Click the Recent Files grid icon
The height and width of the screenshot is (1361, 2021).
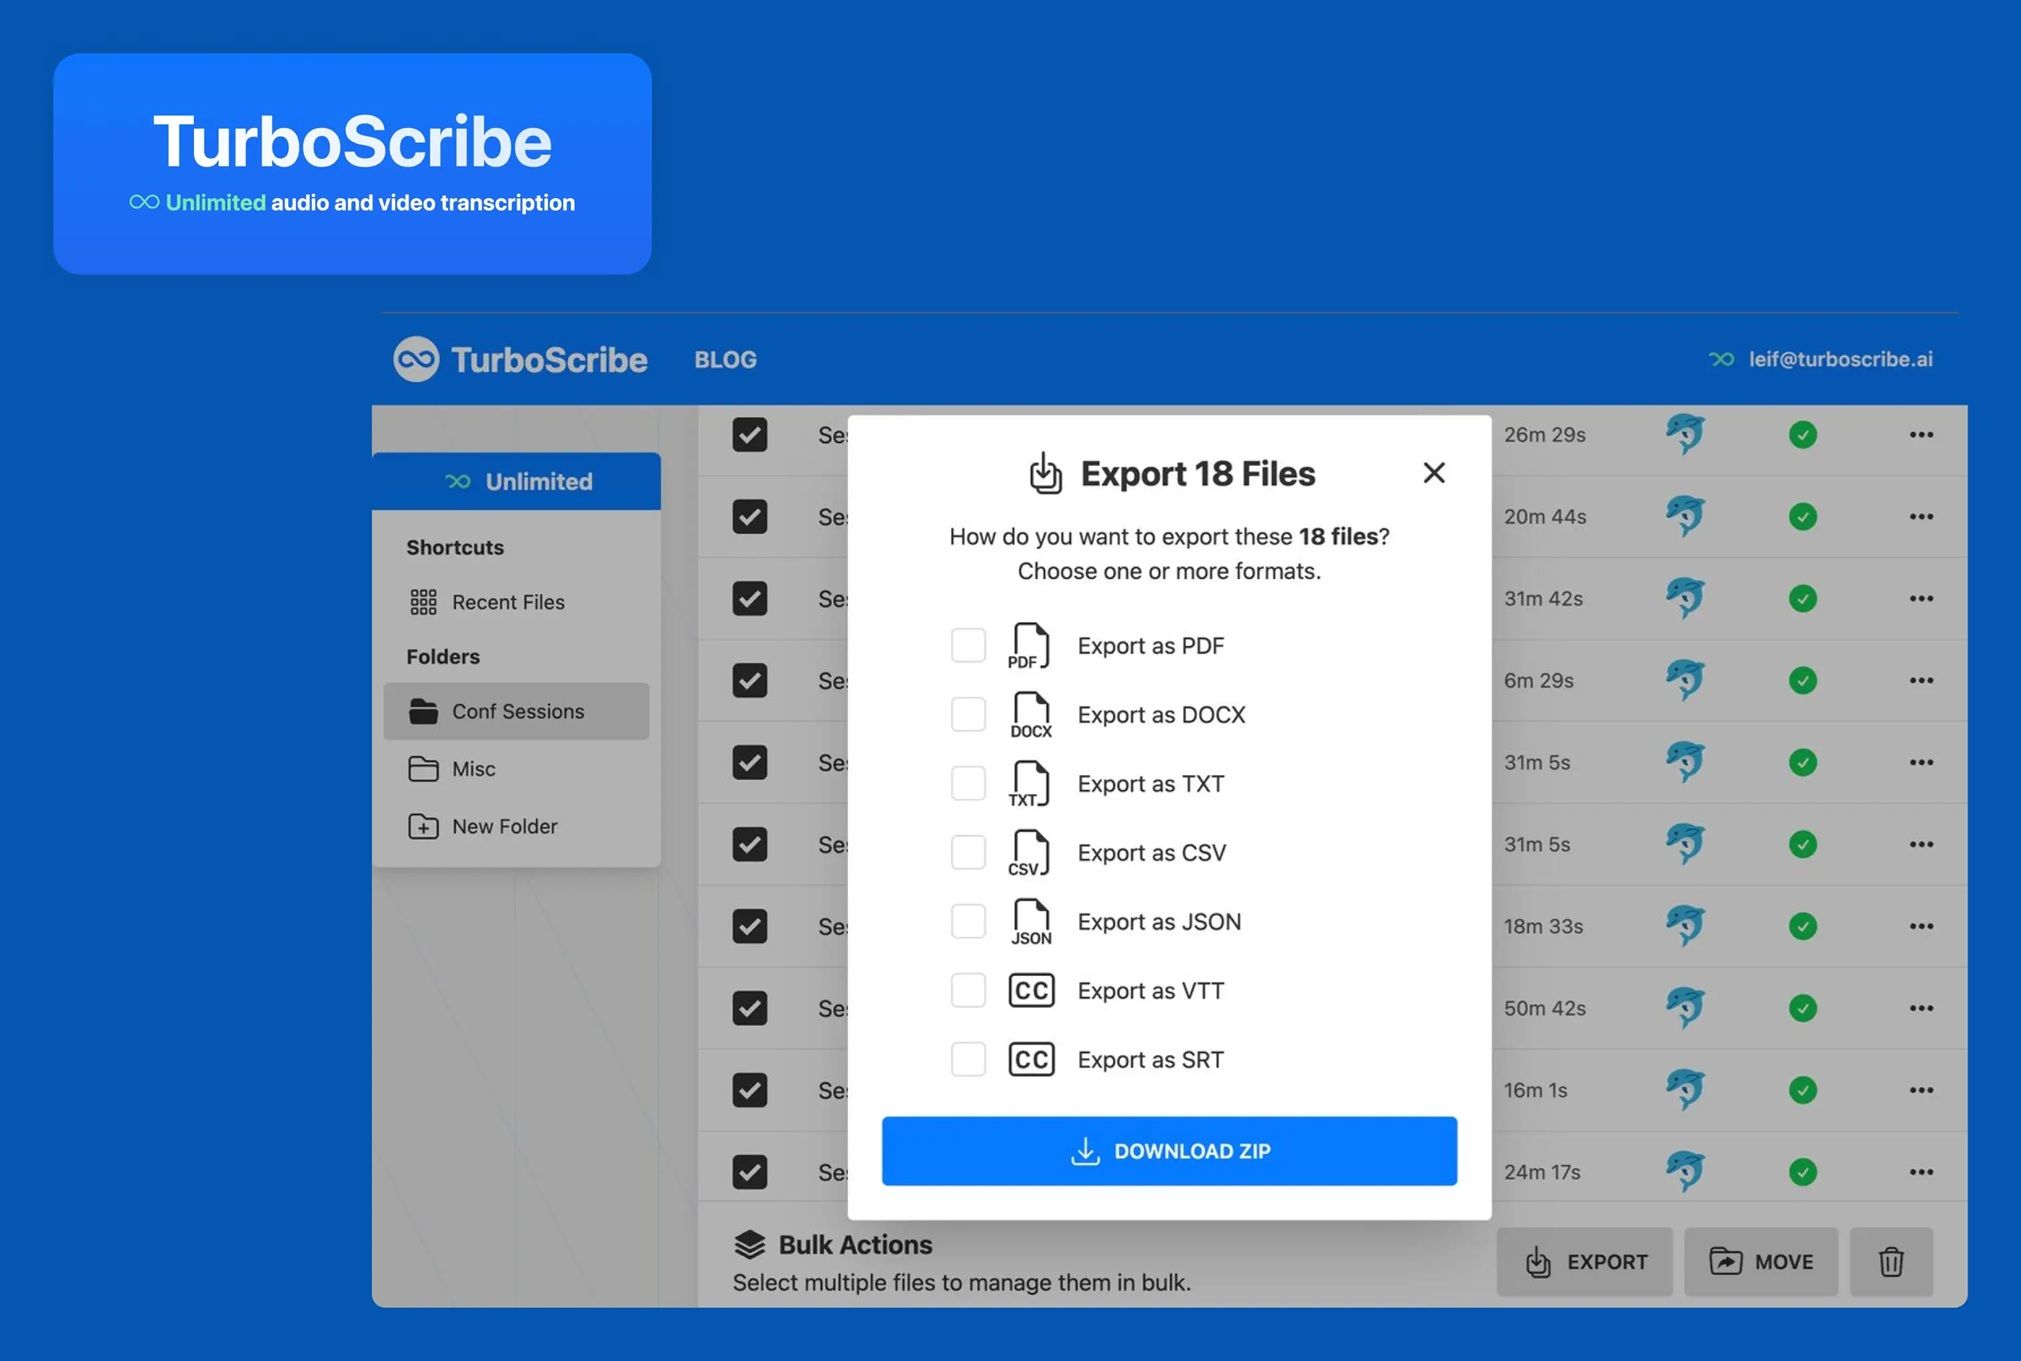point(423,602)
